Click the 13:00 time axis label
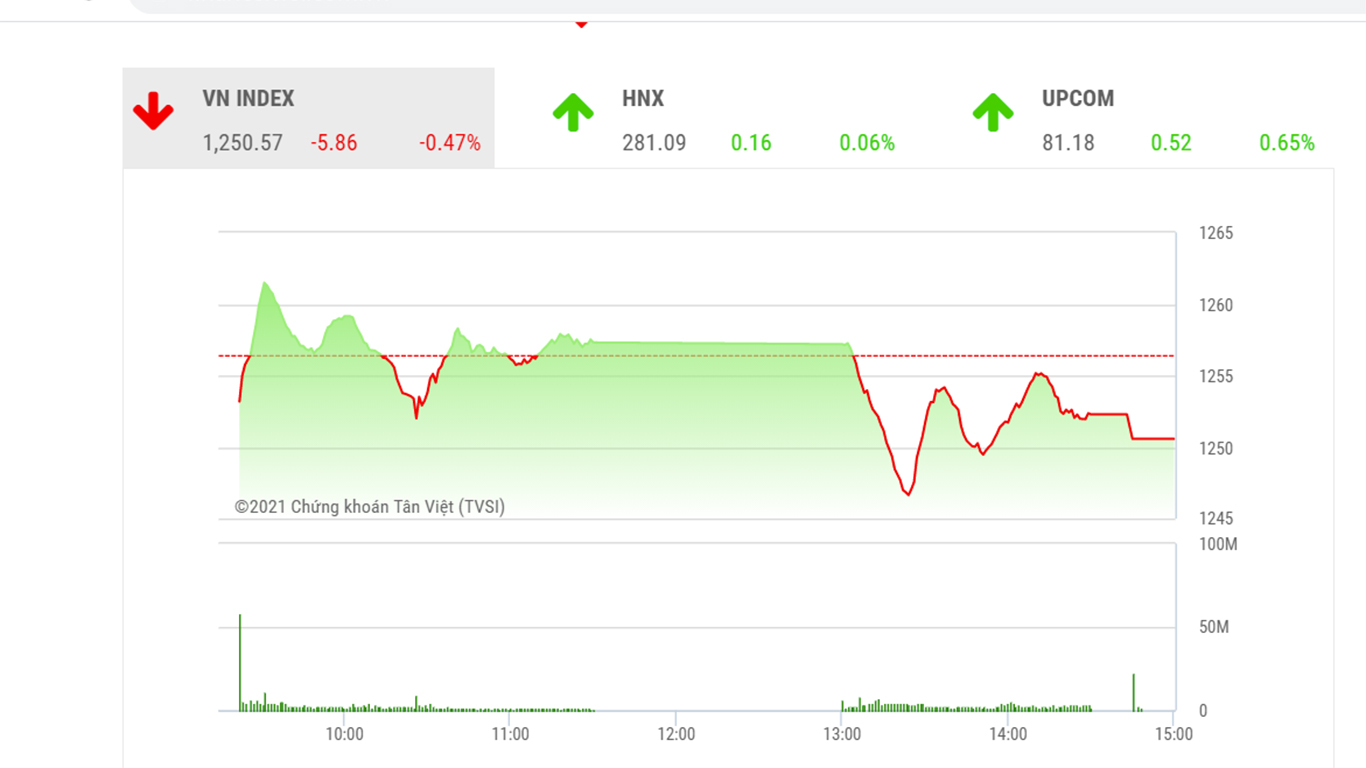 click(842, 734)
